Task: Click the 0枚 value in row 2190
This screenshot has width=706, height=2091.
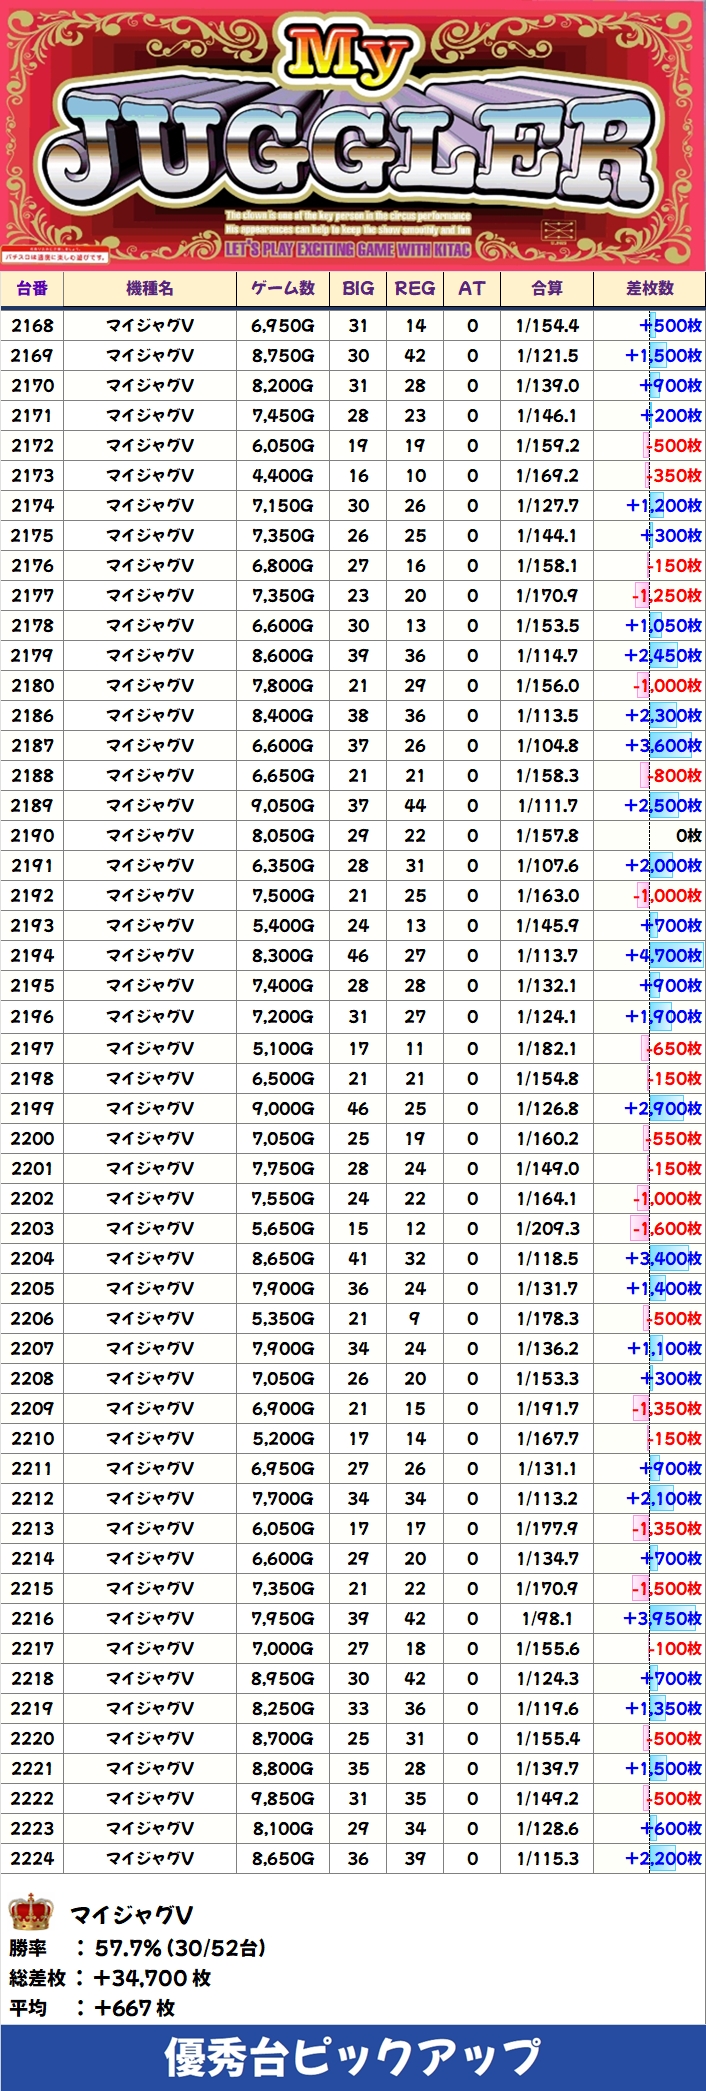Action: coord(689,835)
